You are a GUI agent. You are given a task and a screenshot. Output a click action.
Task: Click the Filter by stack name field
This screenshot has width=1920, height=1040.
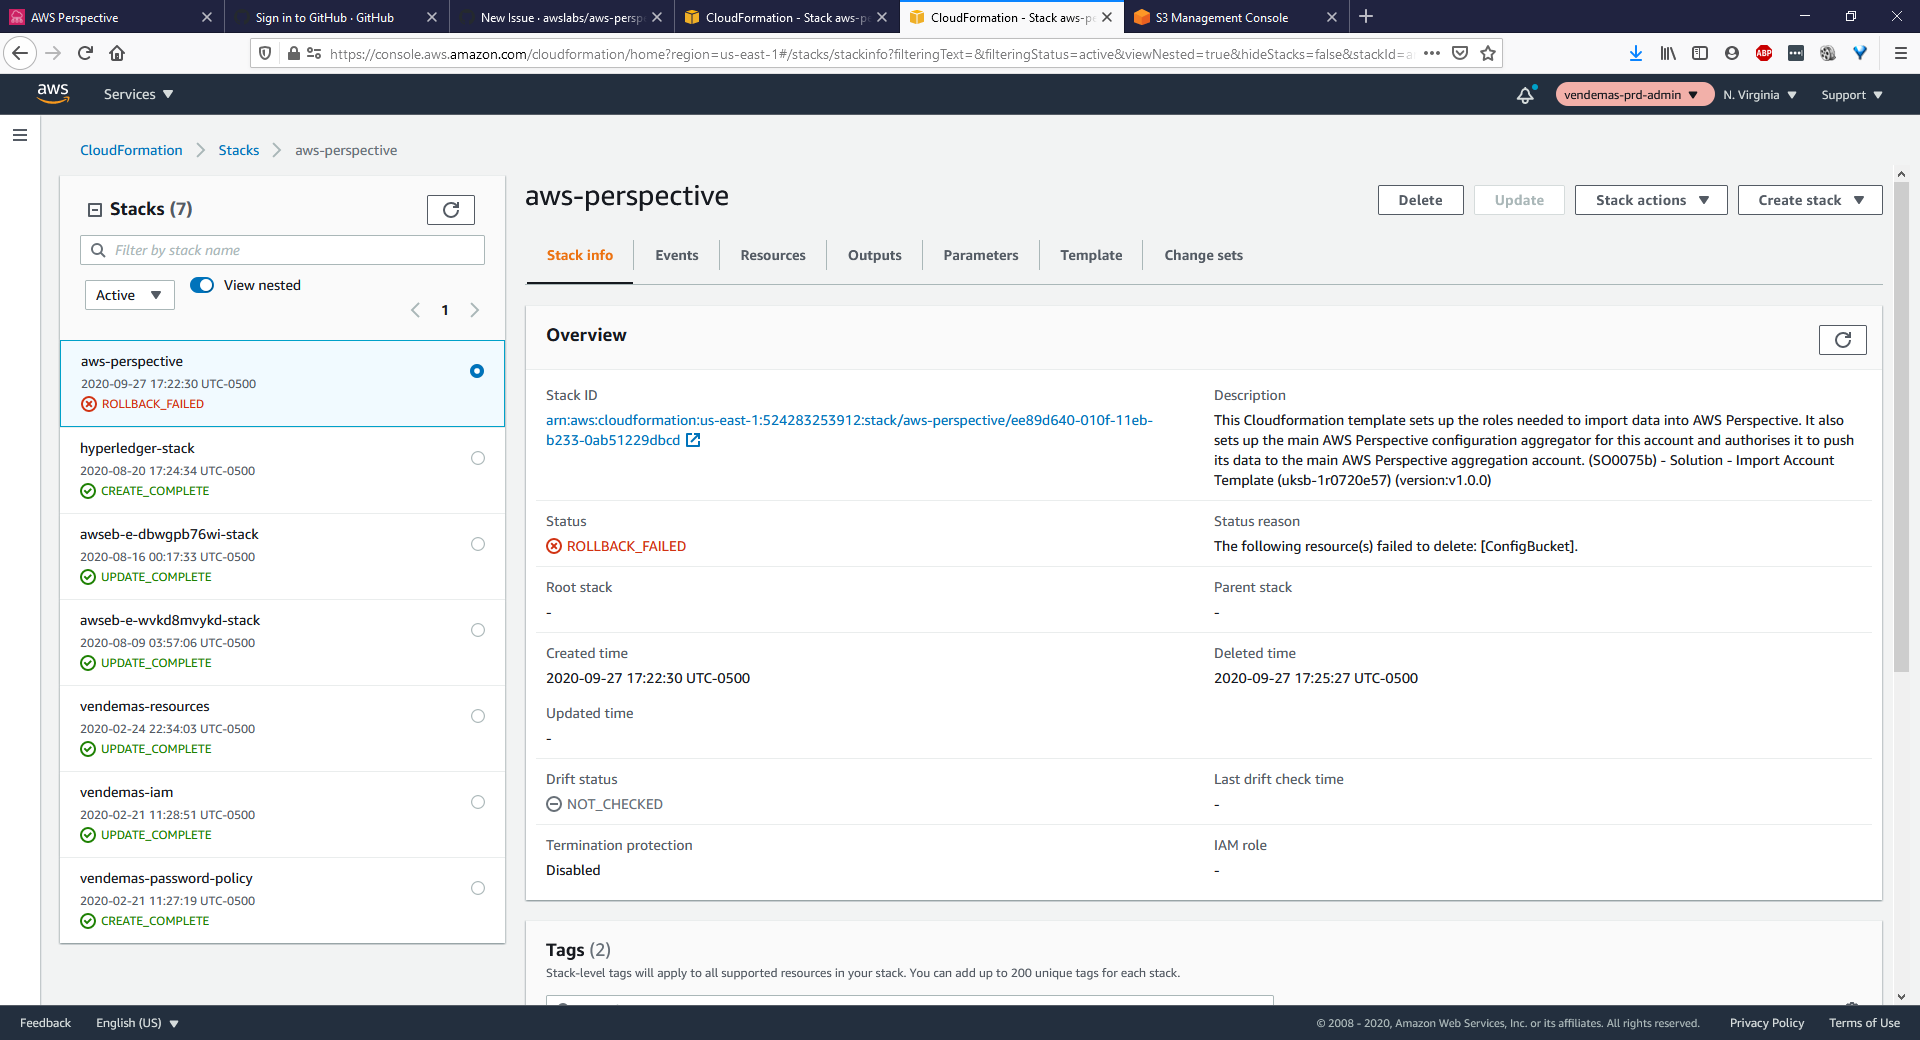pyautogui.click(x=282, y=249)
